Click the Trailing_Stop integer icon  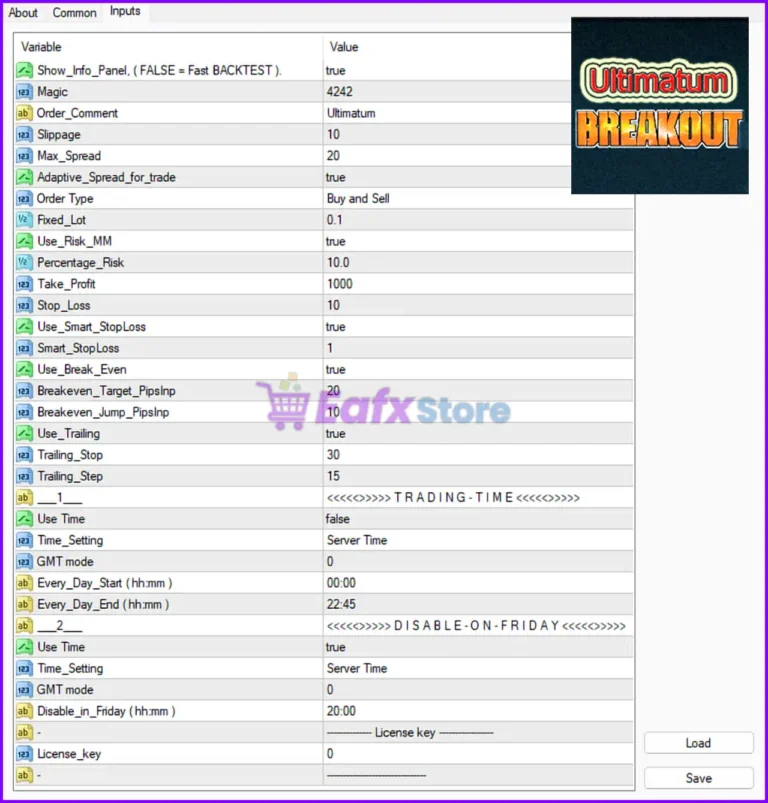tap(24, 455)
